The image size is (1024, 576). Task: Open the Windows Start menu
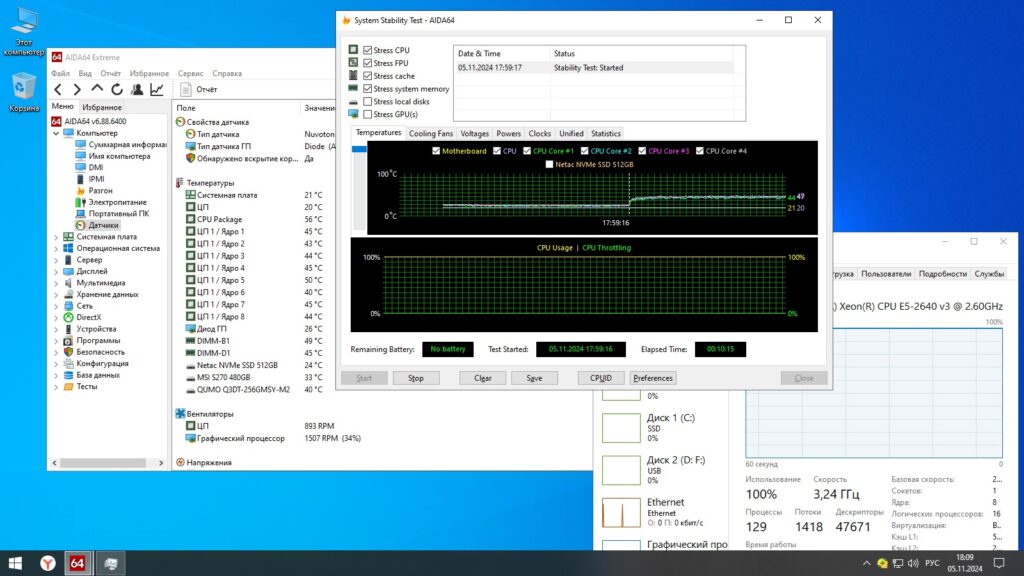[x=15, y=563]
